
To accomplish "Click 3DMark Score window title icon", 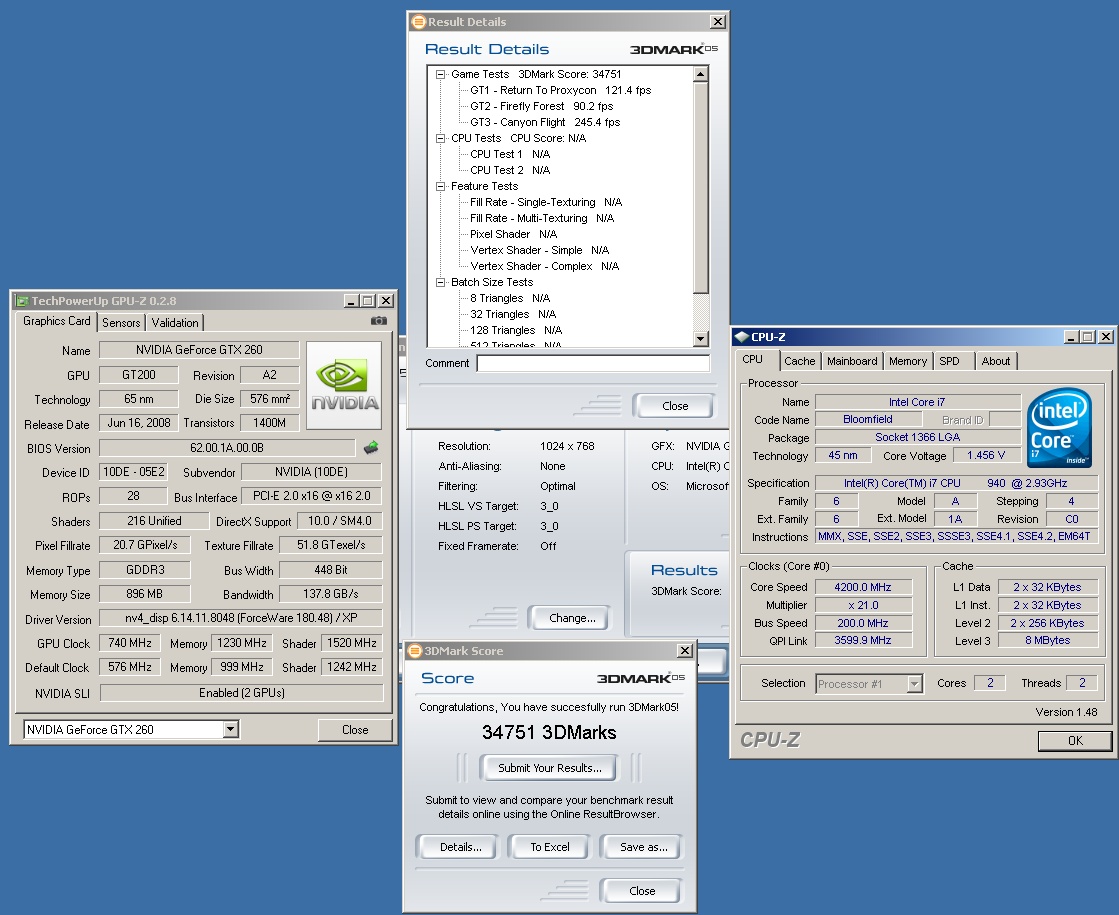I will click(415, 651).
